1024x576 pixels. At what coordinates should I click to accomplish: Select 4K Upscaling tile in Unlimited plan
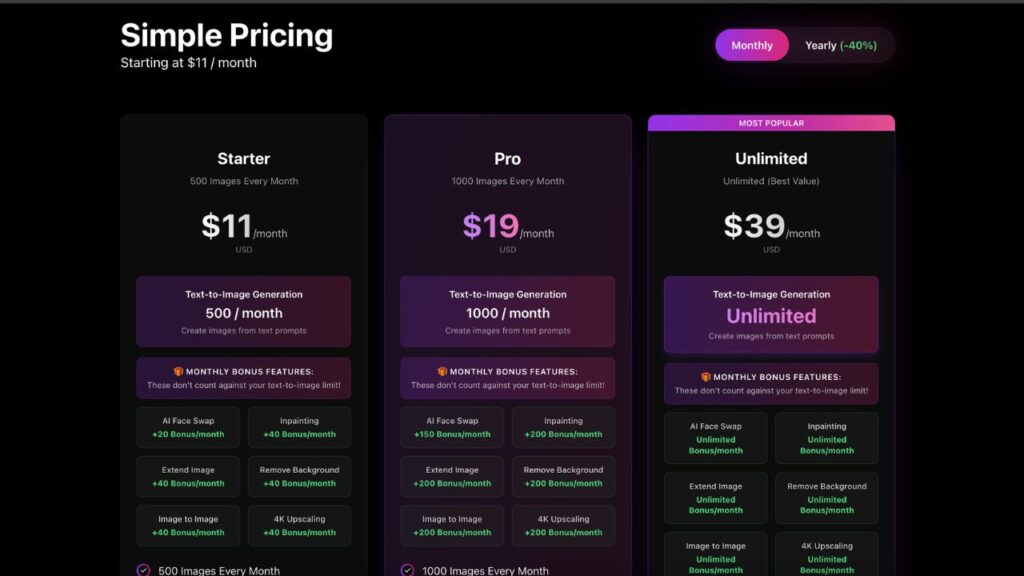[827, 554]
